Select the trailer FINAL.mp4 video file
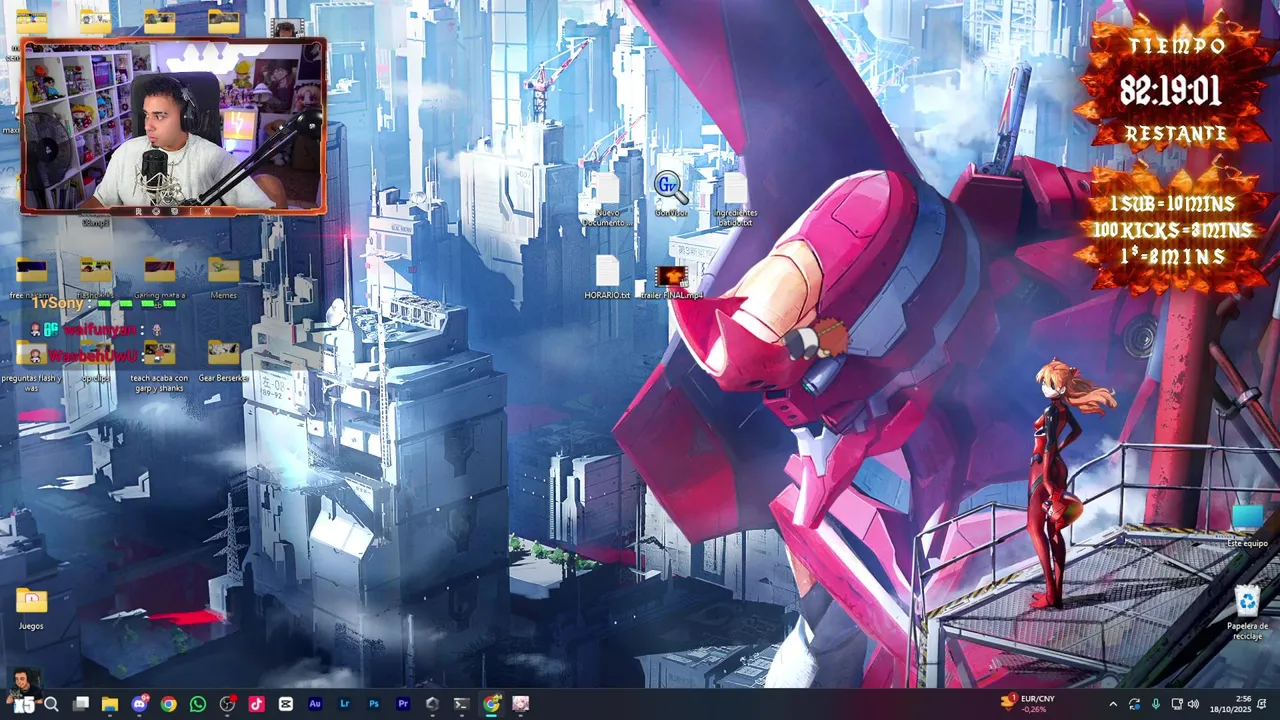Viewport: 1280px width, 720px height. click(672, 282)
